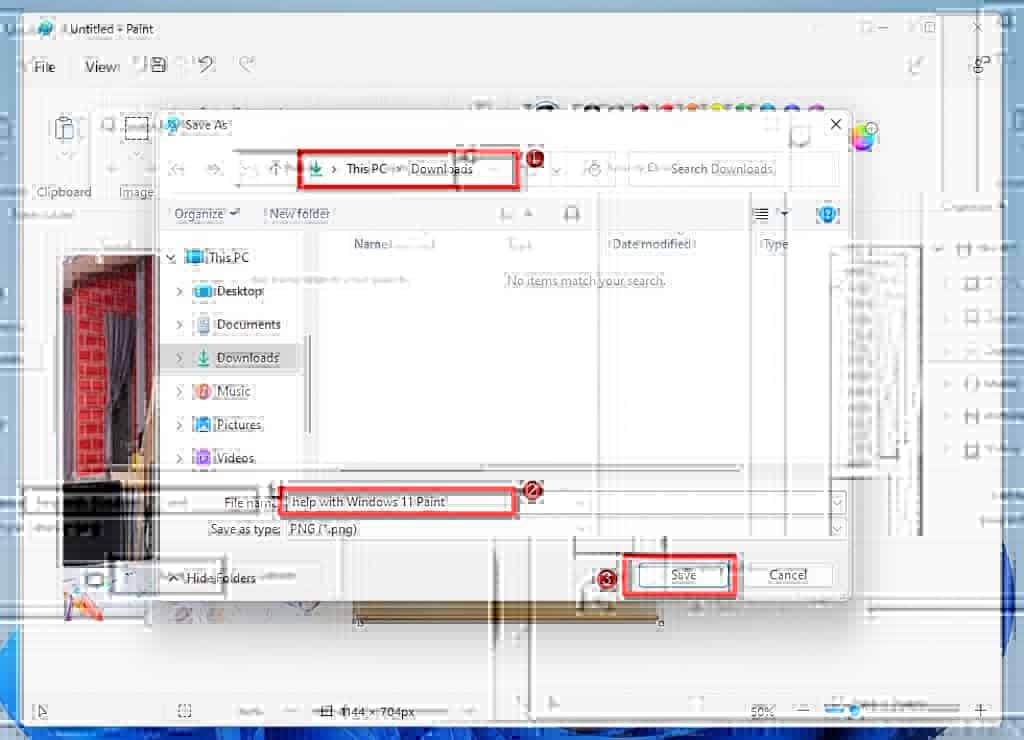Click the Redo arrow in Paint
Viewport: 1024px width, 740px height.
(x=247, y=64)
